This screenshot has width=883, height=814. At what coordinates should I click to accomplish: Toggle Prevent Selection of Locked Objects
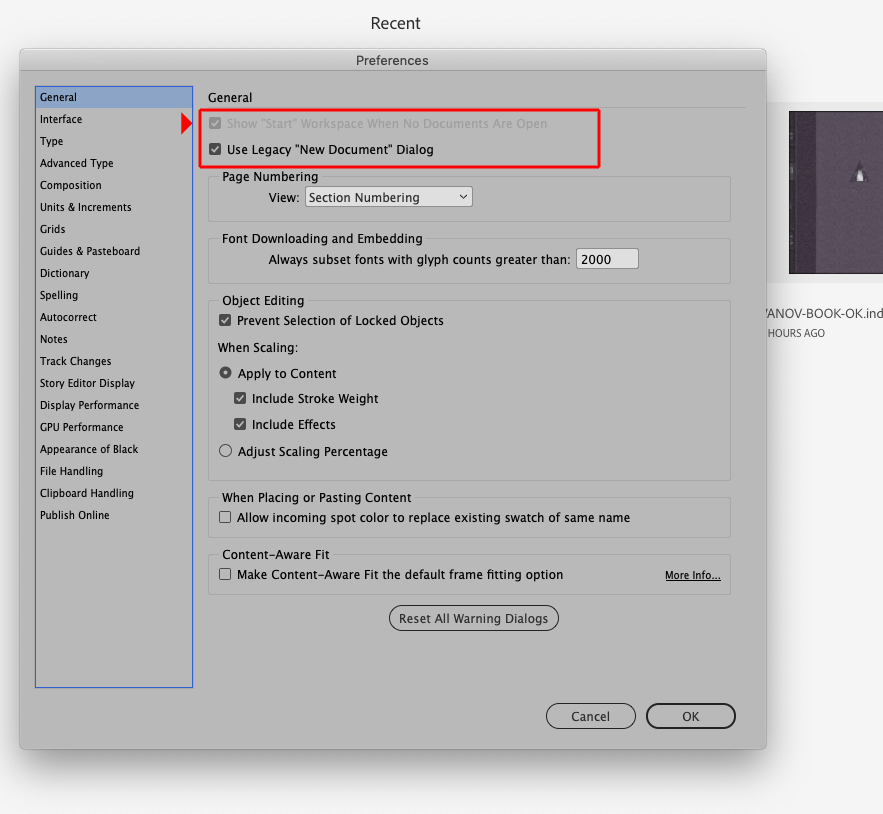225,320
